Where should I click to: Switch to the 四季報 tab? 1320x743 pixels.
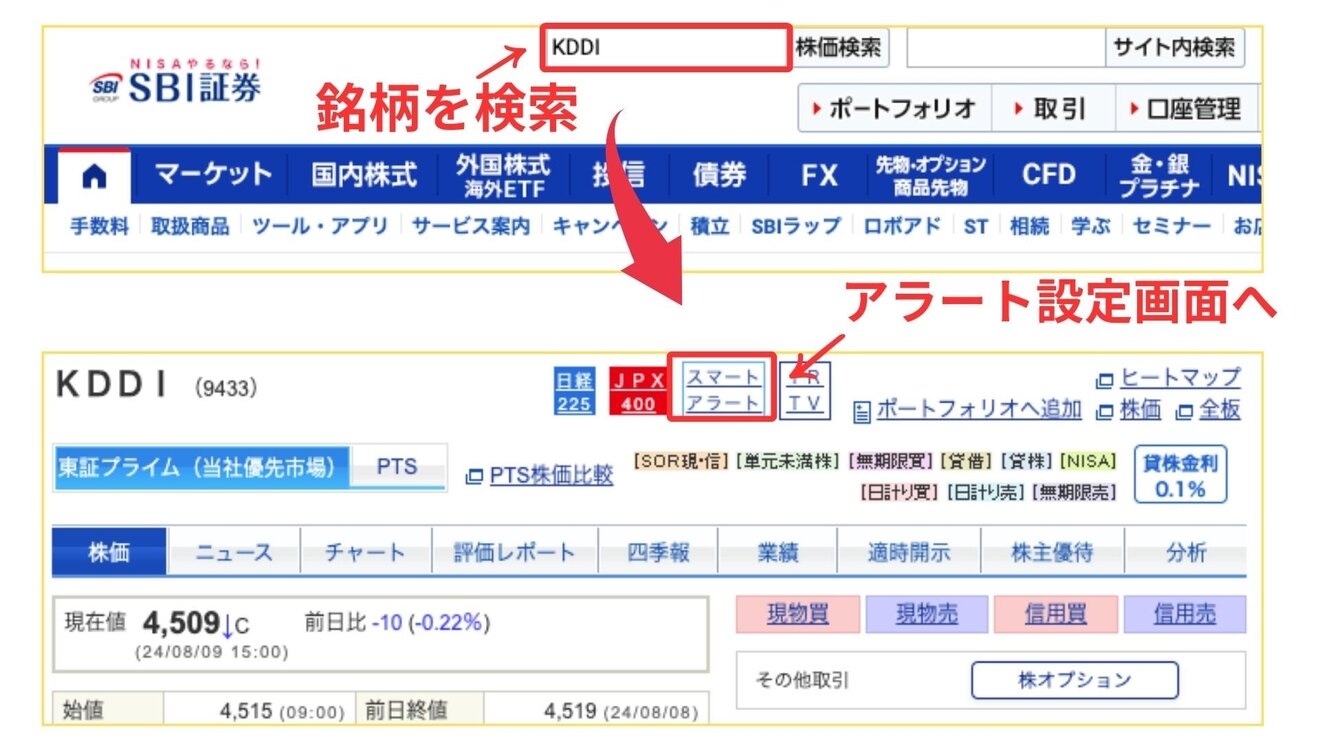tap(658, 552)
